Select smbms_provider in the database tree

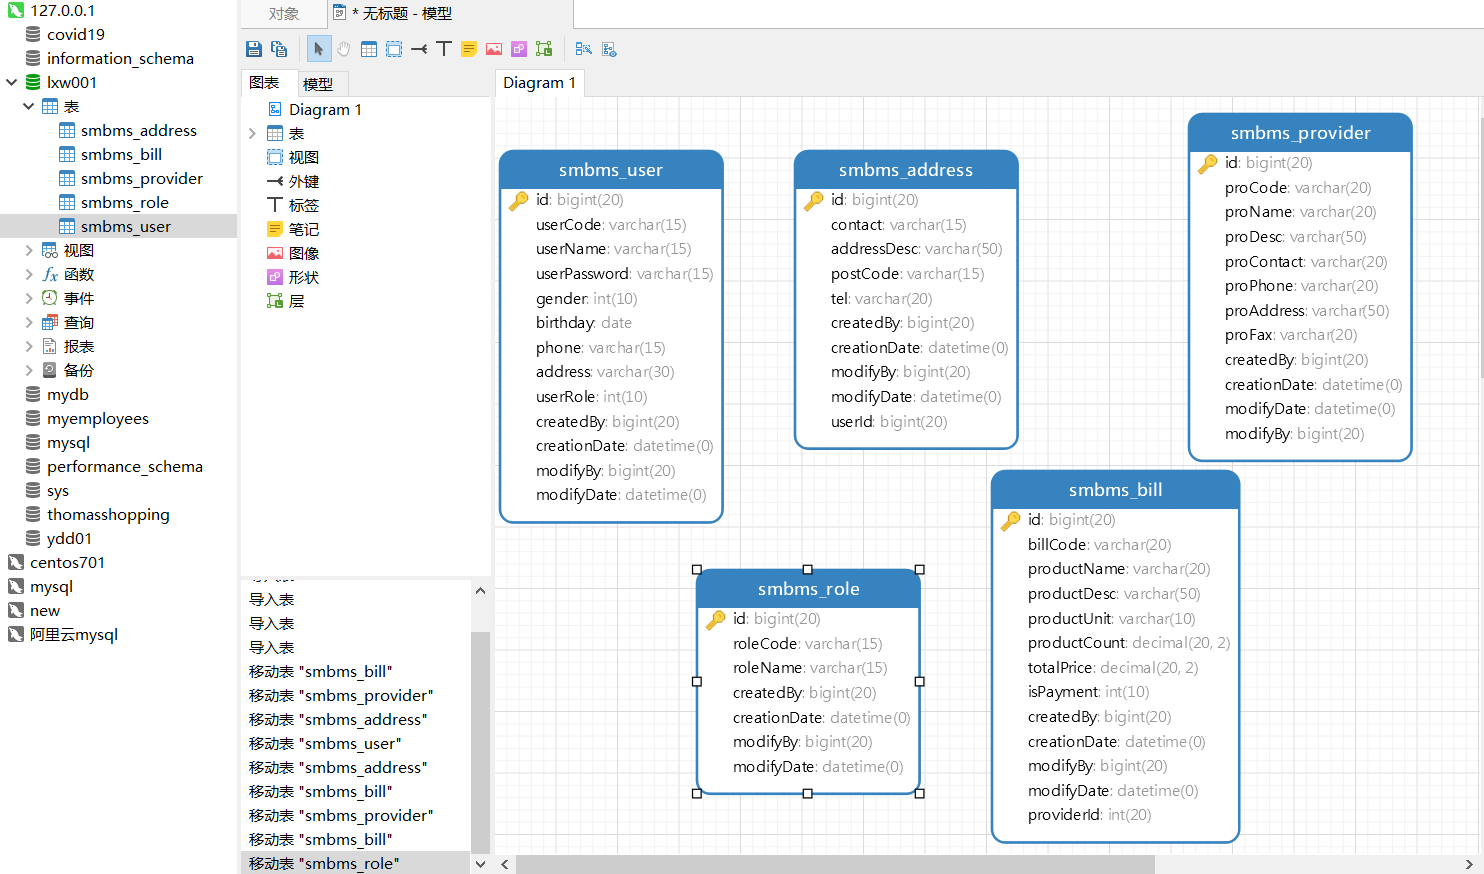142,178
